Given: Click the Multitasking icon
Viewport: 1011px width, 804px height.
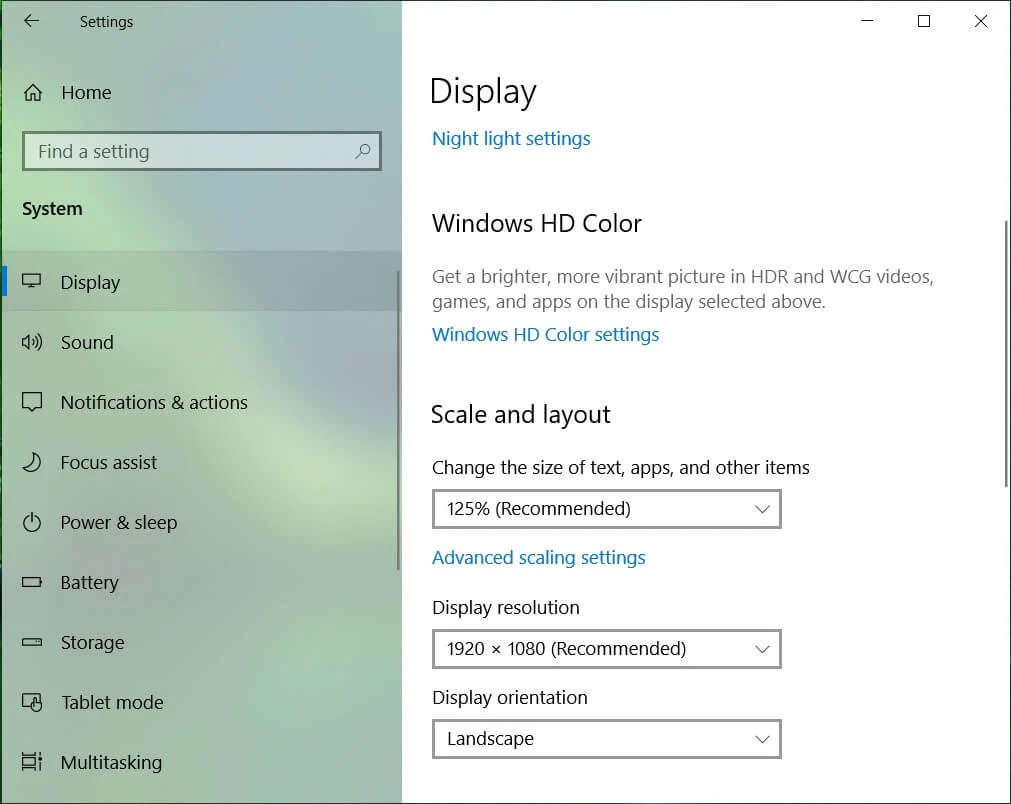Looking at the screenshot, I should coord(32,761).
